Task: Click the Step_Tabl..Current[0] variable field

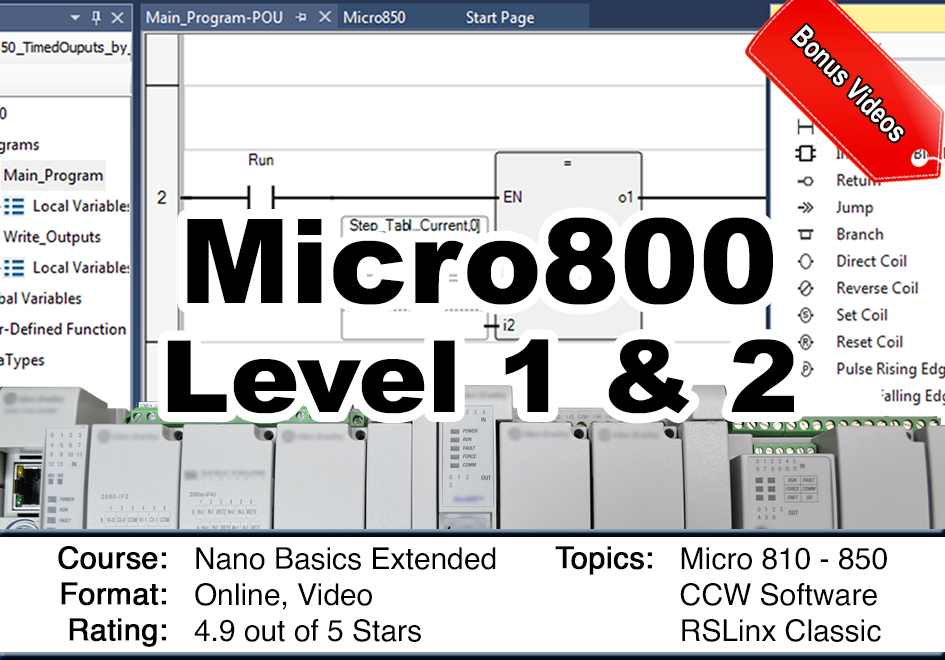Action: 413,226
